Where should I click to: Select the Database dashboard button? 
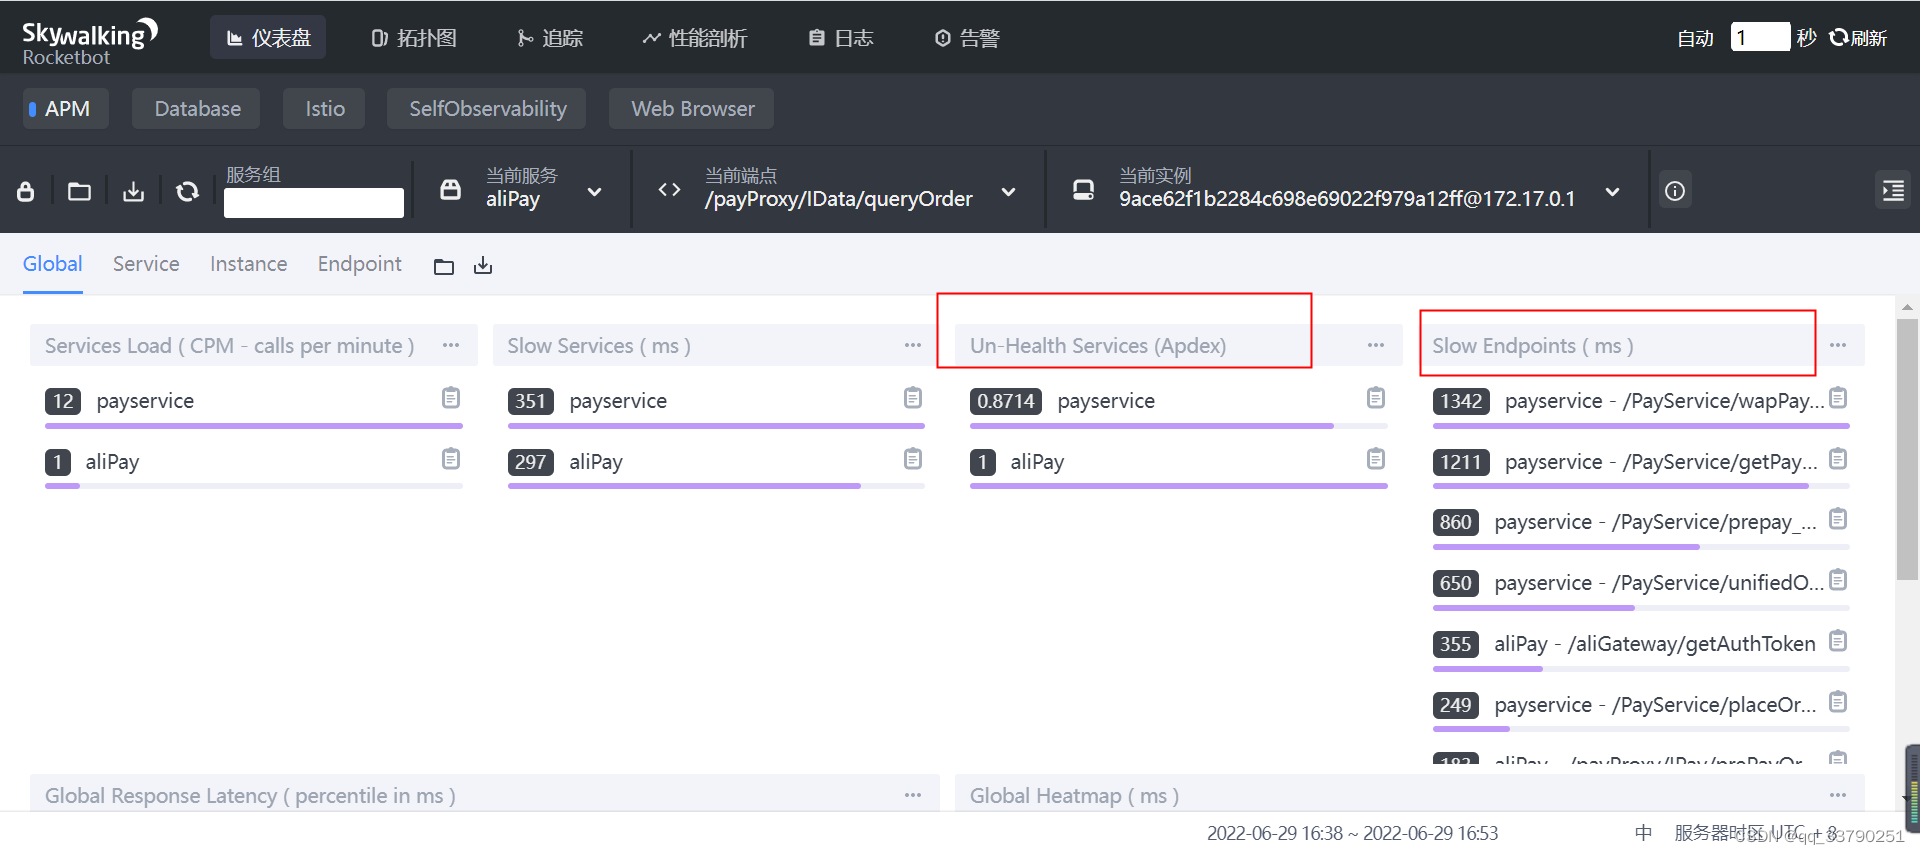tap(197, 109)
